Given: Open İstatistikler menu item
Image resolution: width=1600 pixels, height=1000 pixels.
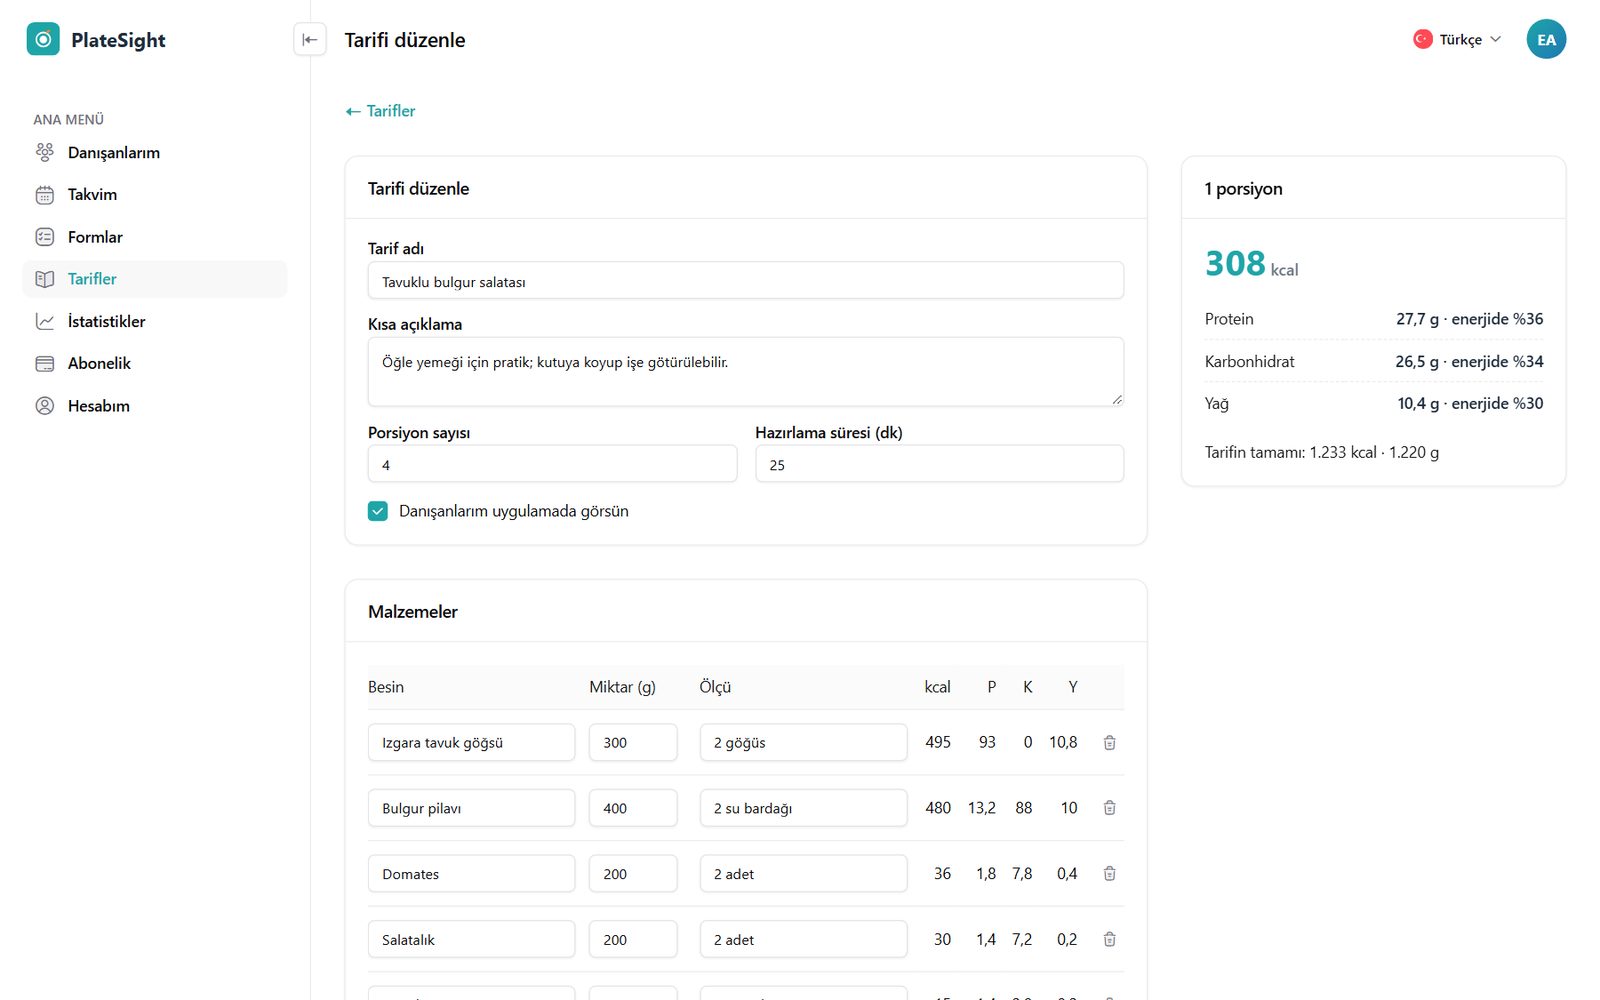Looking at the screenshot, I should [x=154, y=321].
